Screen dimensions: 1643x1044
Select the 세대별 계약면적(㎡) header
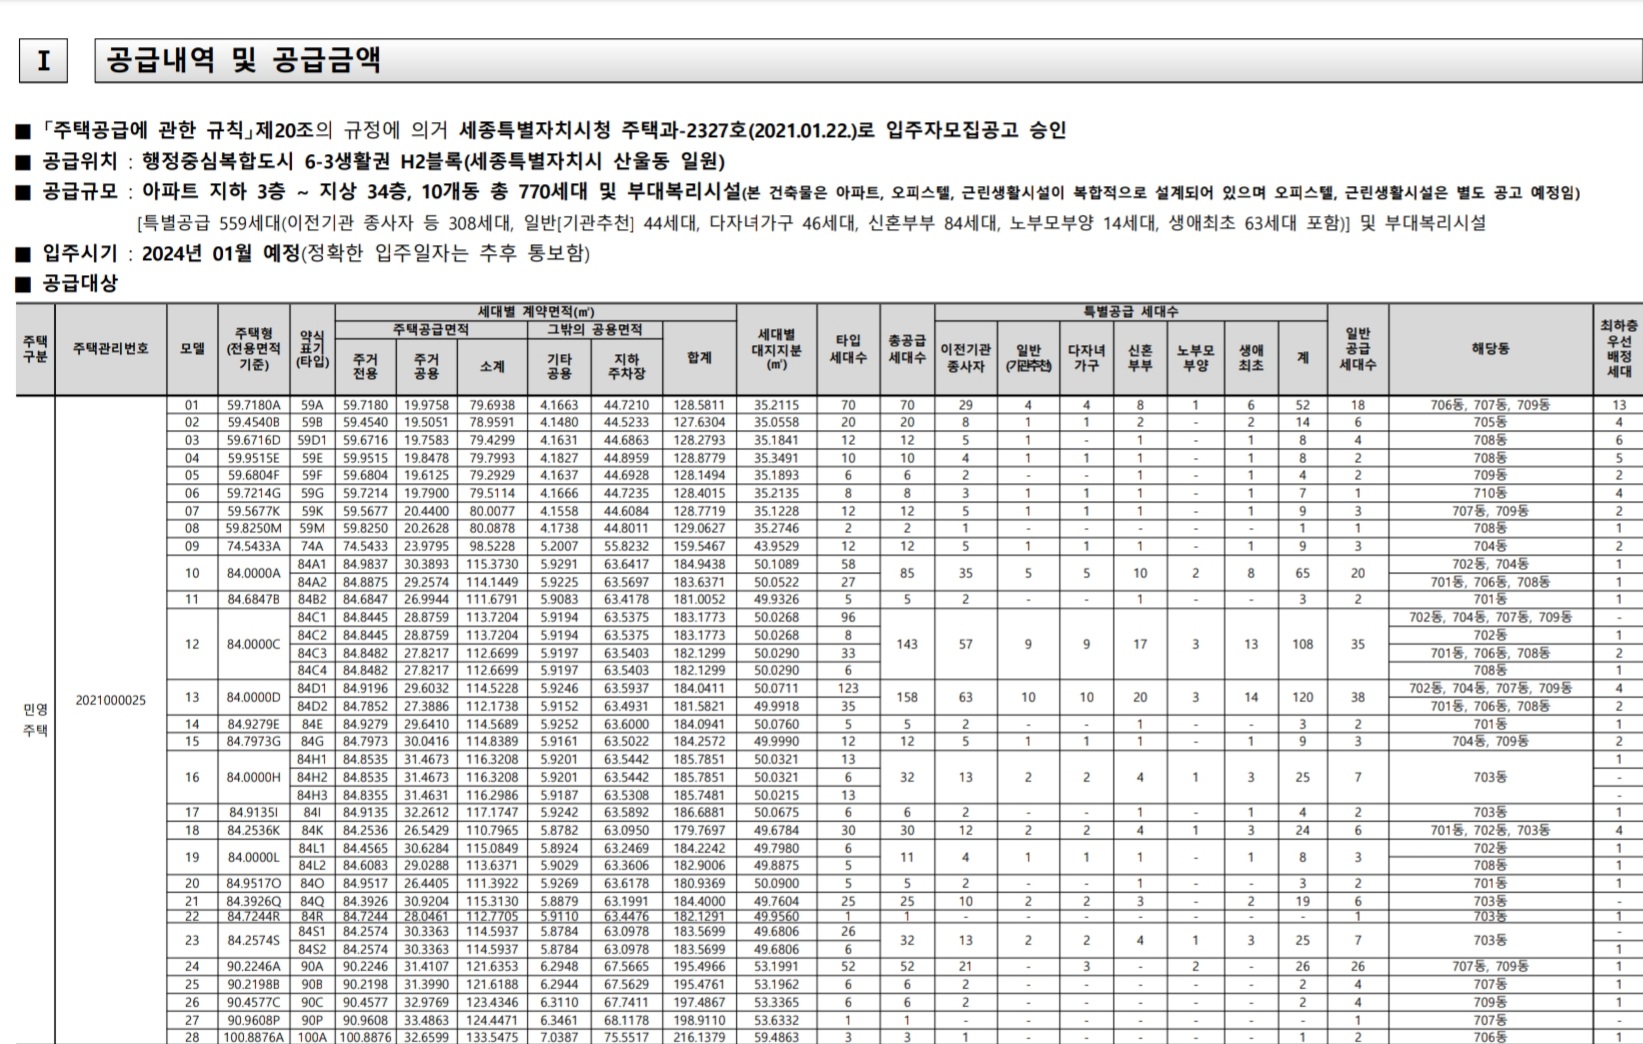[x=535, y=312]
